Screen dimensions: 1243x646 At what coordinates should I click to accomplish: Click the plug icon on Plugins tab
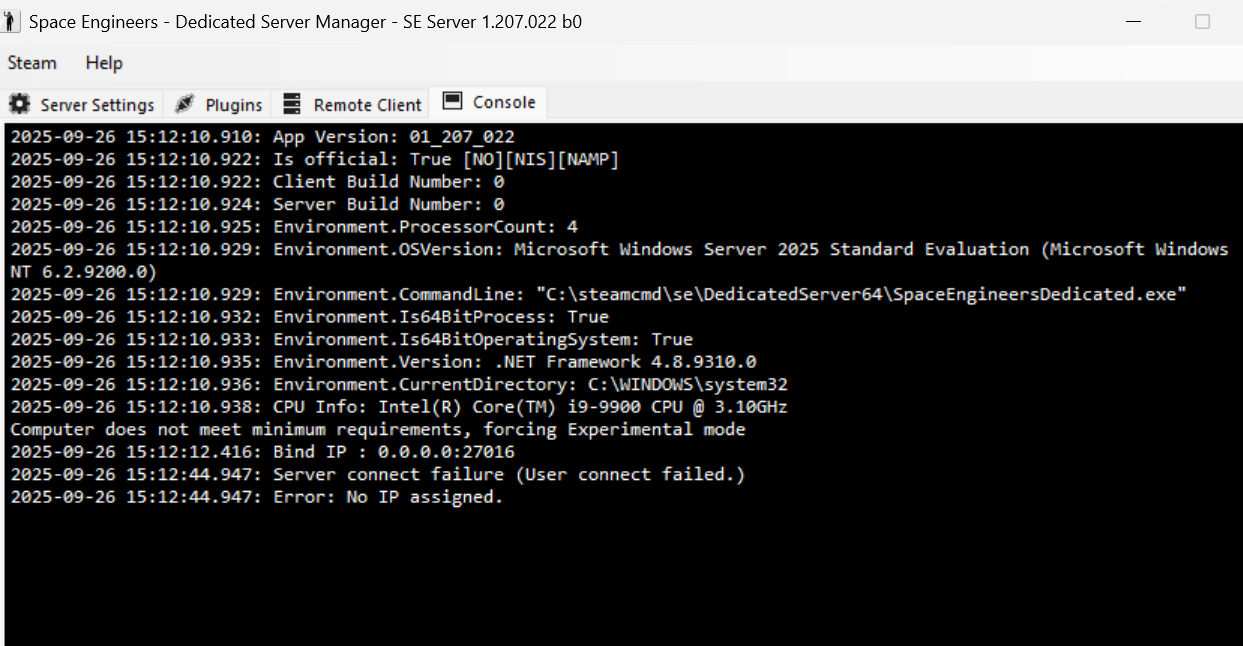point(184,104)
